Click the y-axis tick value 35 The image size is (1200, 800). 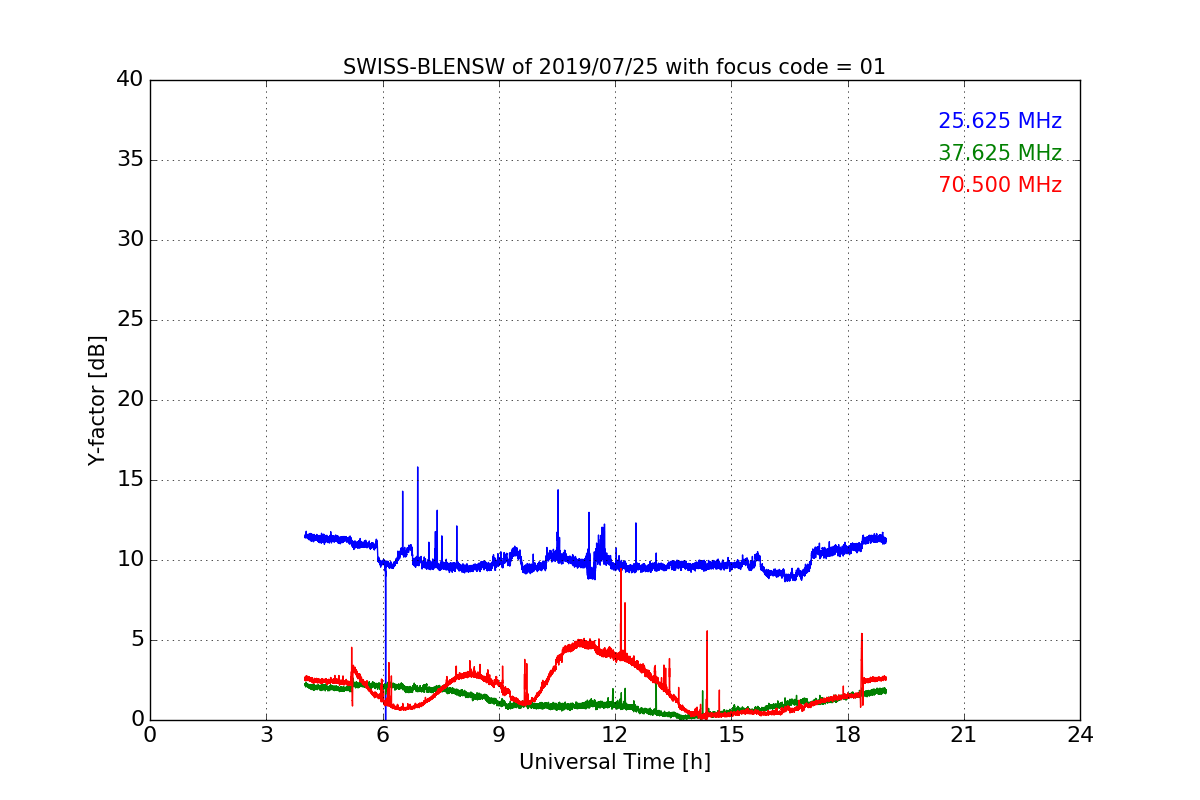(x=130, y=160)
